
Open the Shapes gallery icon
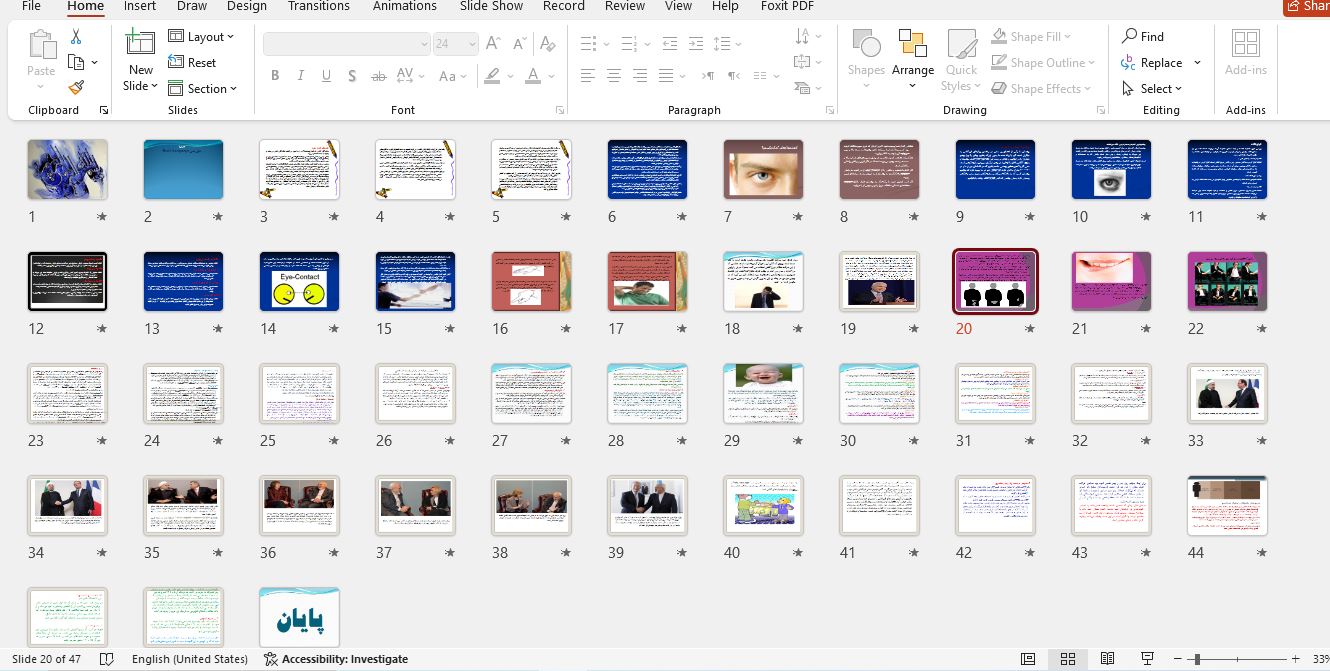(x=866, y=45)
